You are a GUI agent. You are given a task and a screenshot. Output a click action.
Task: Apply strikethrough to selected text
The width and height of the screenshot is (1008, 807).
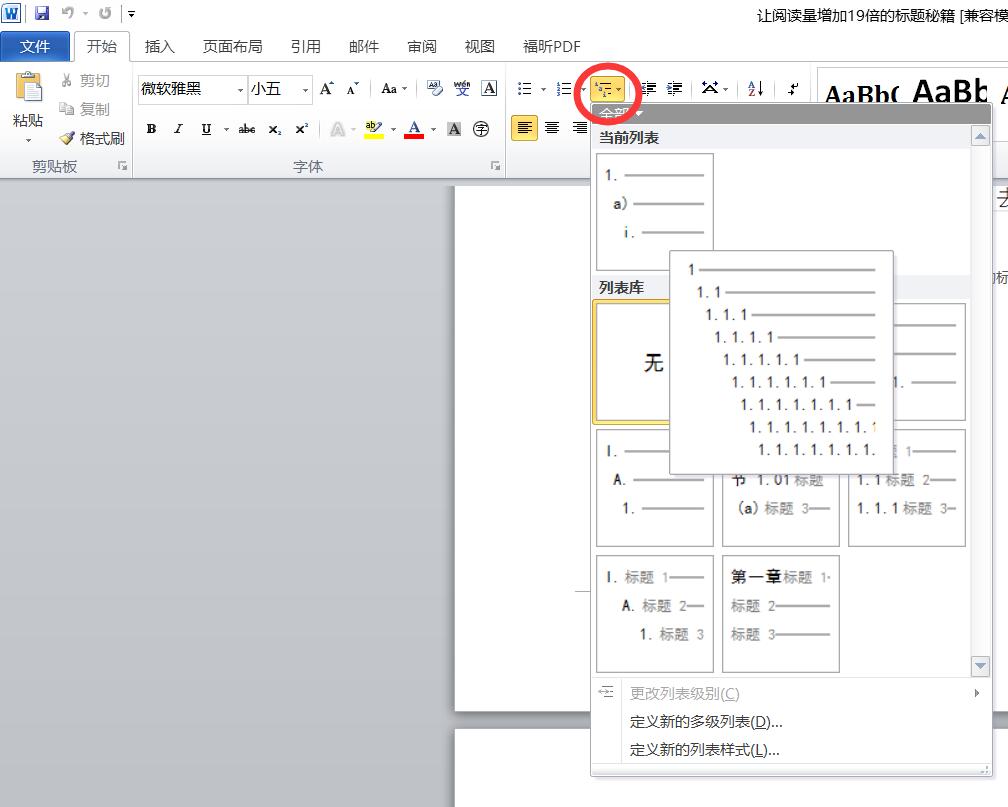coord(247,129)
